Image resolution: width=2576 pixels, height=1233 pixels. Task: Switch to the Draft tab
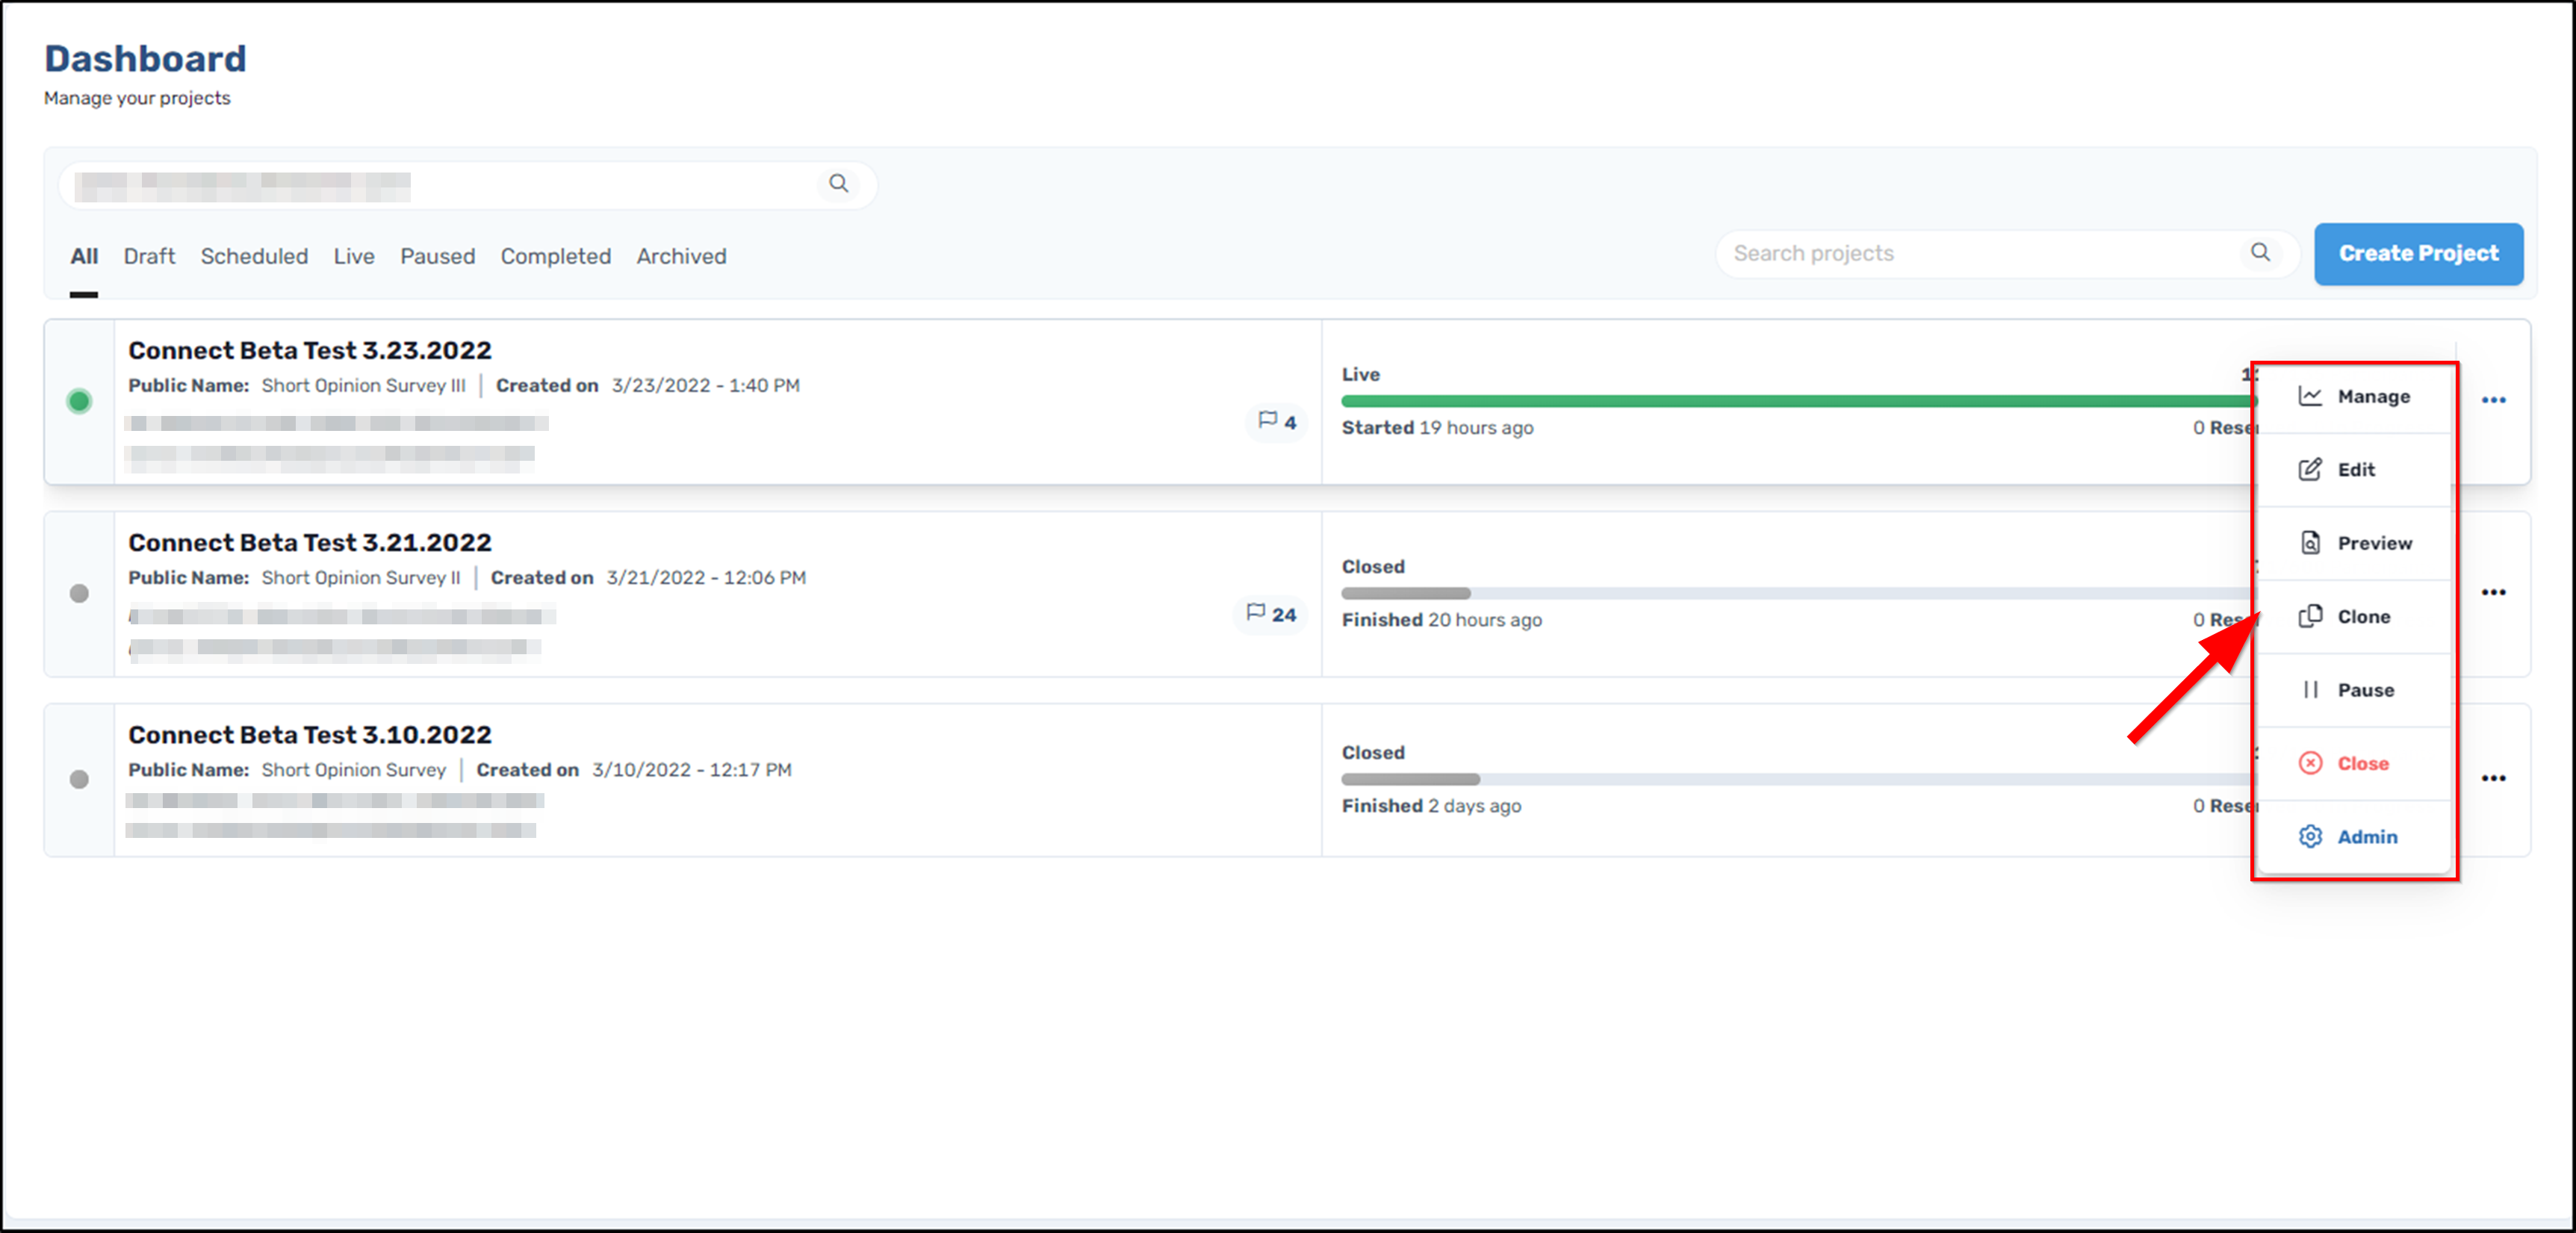point(149,256)
